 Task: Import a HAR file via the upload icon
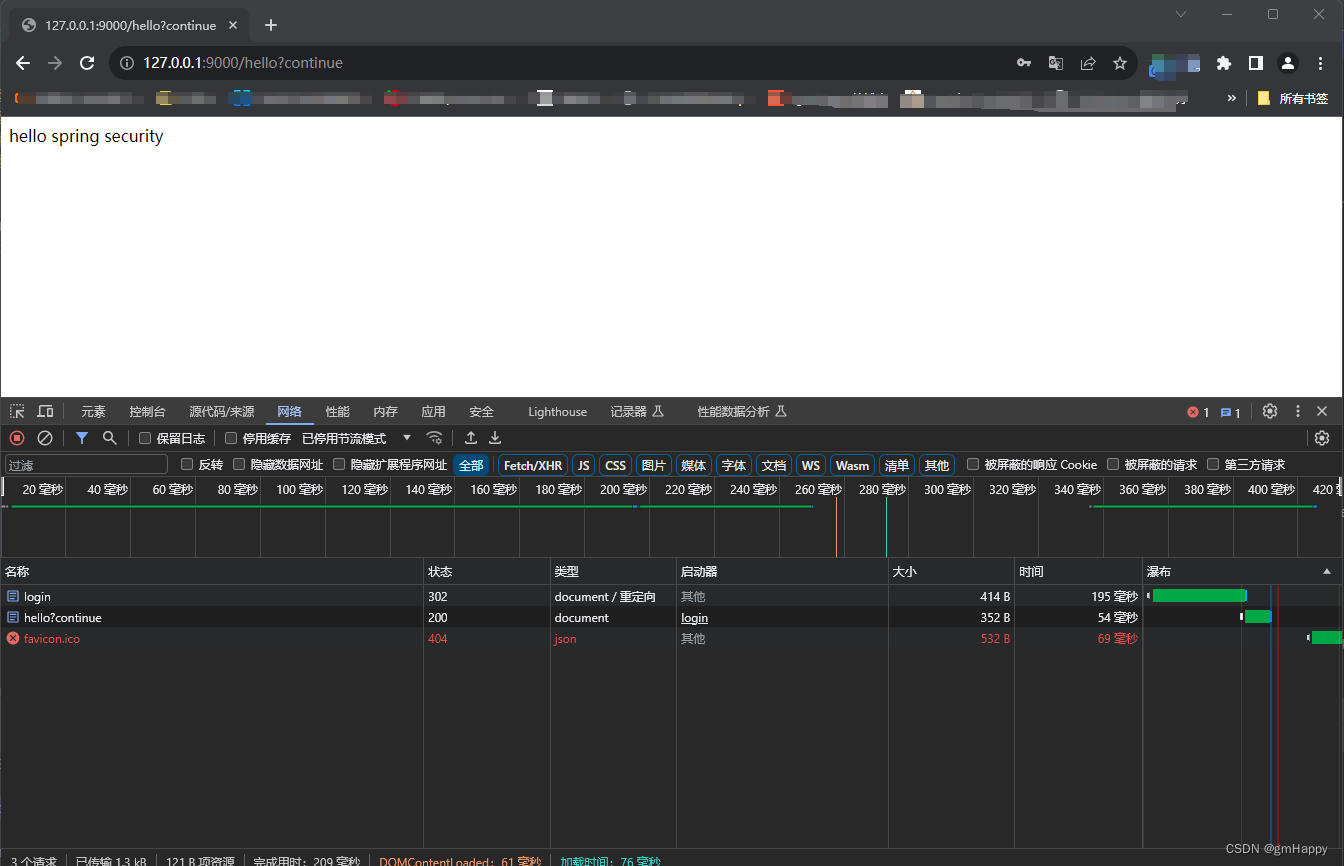[471, 438]
